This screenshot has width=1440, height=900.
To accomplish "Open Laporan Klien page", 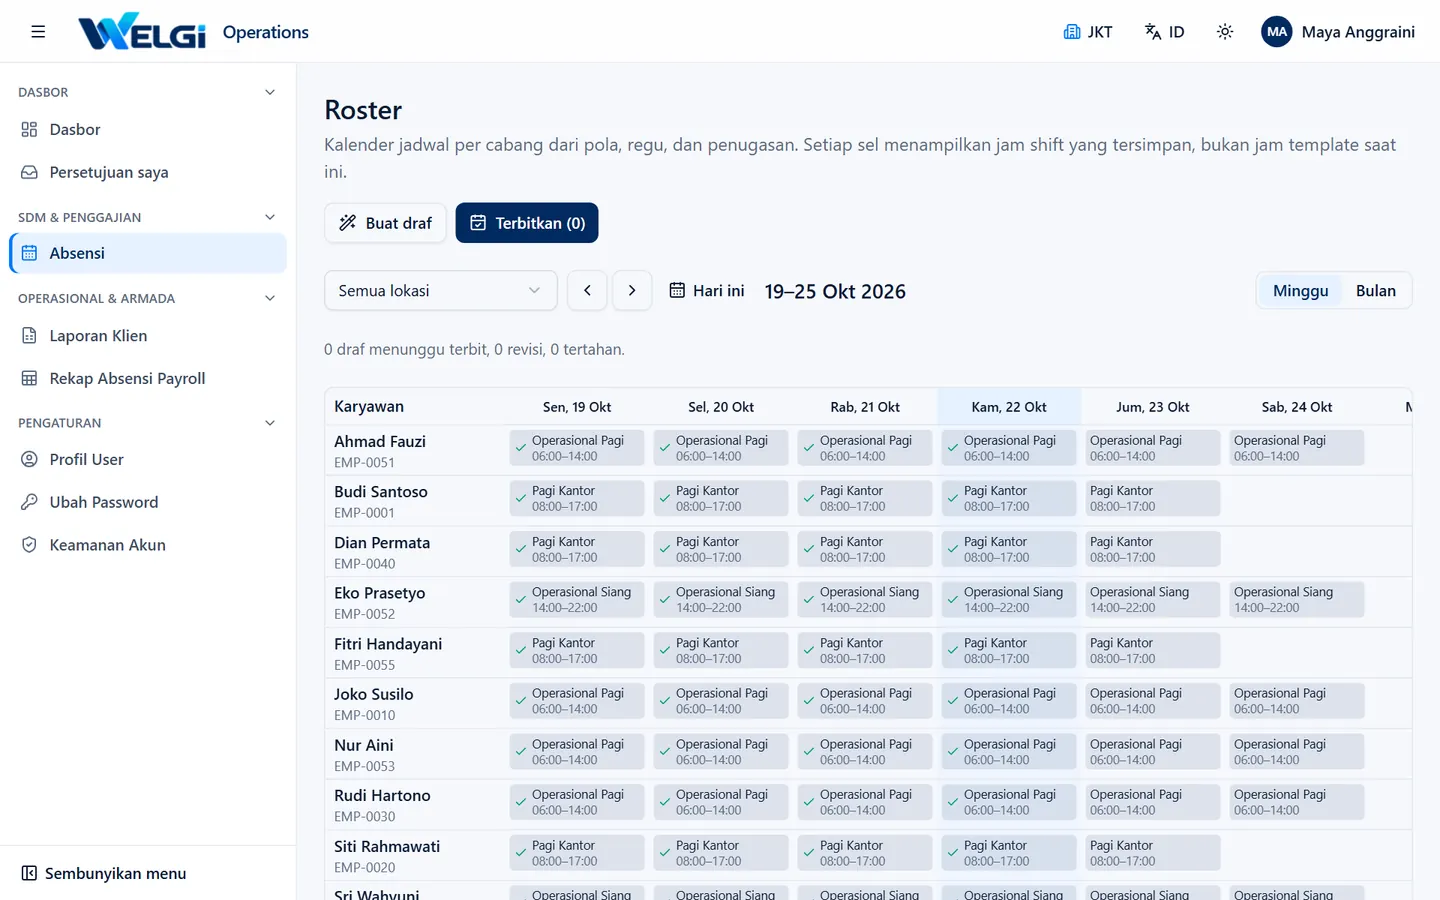I will (148, 336).
